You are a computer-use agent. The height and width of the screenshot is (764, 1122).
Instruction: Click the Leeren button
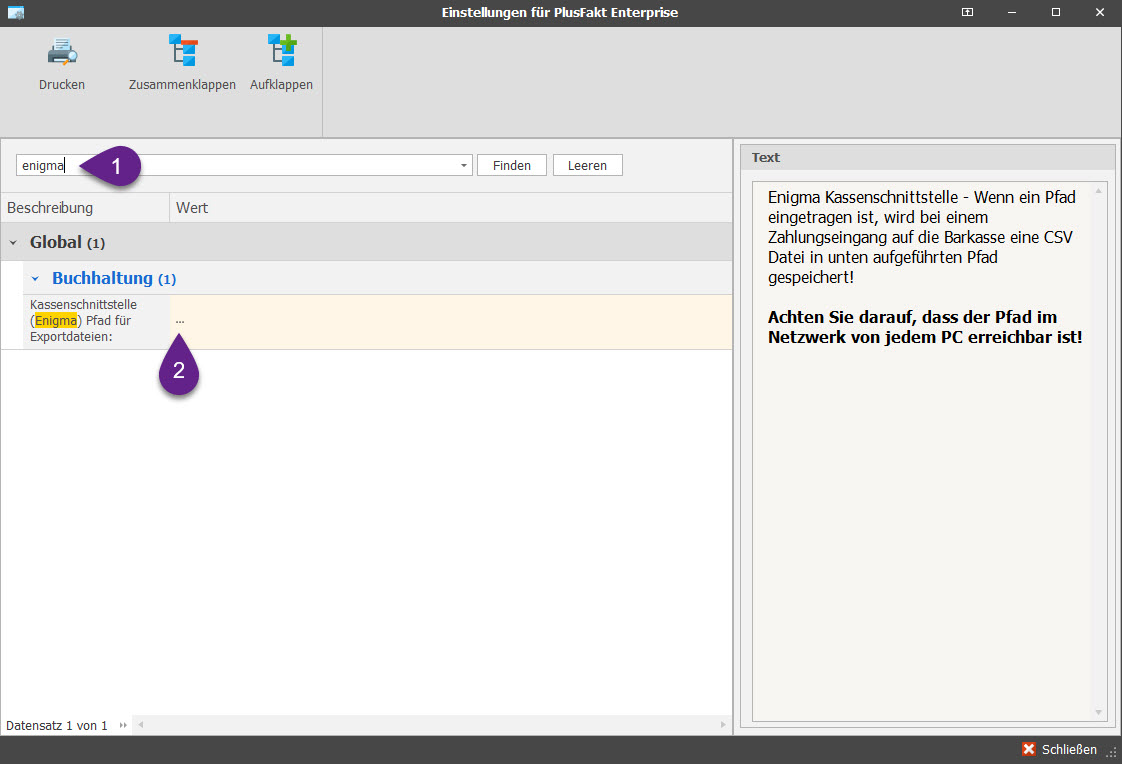587,165
